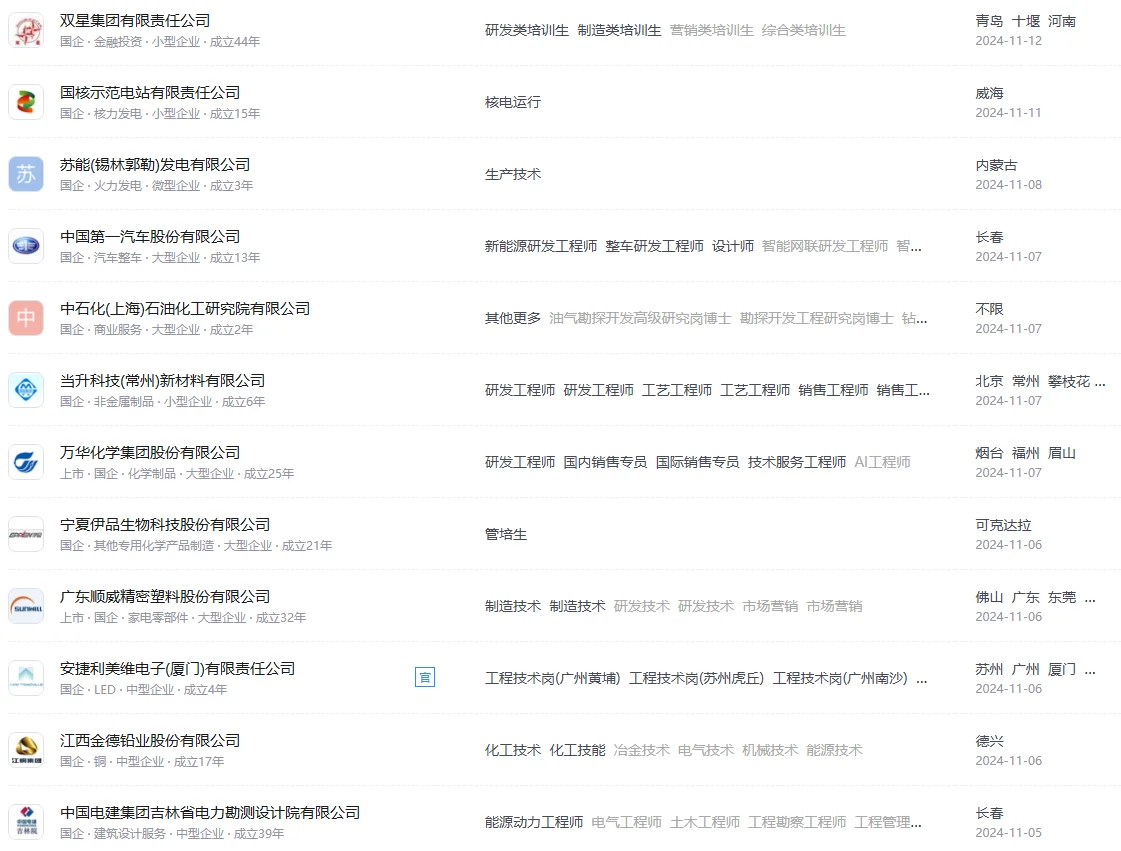Click 可克达拉 location on 宁夏伊品 row
This screenshot has height=851, width=1121.
(1003, 526)
